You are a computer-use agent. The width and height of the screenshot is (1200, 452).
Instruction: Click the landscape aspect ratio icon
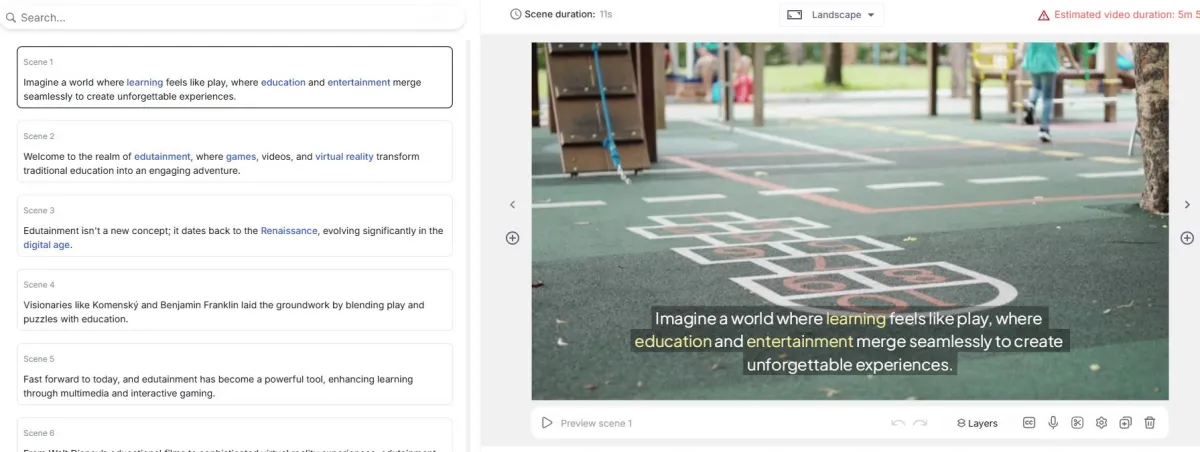[x=795, y=15]
